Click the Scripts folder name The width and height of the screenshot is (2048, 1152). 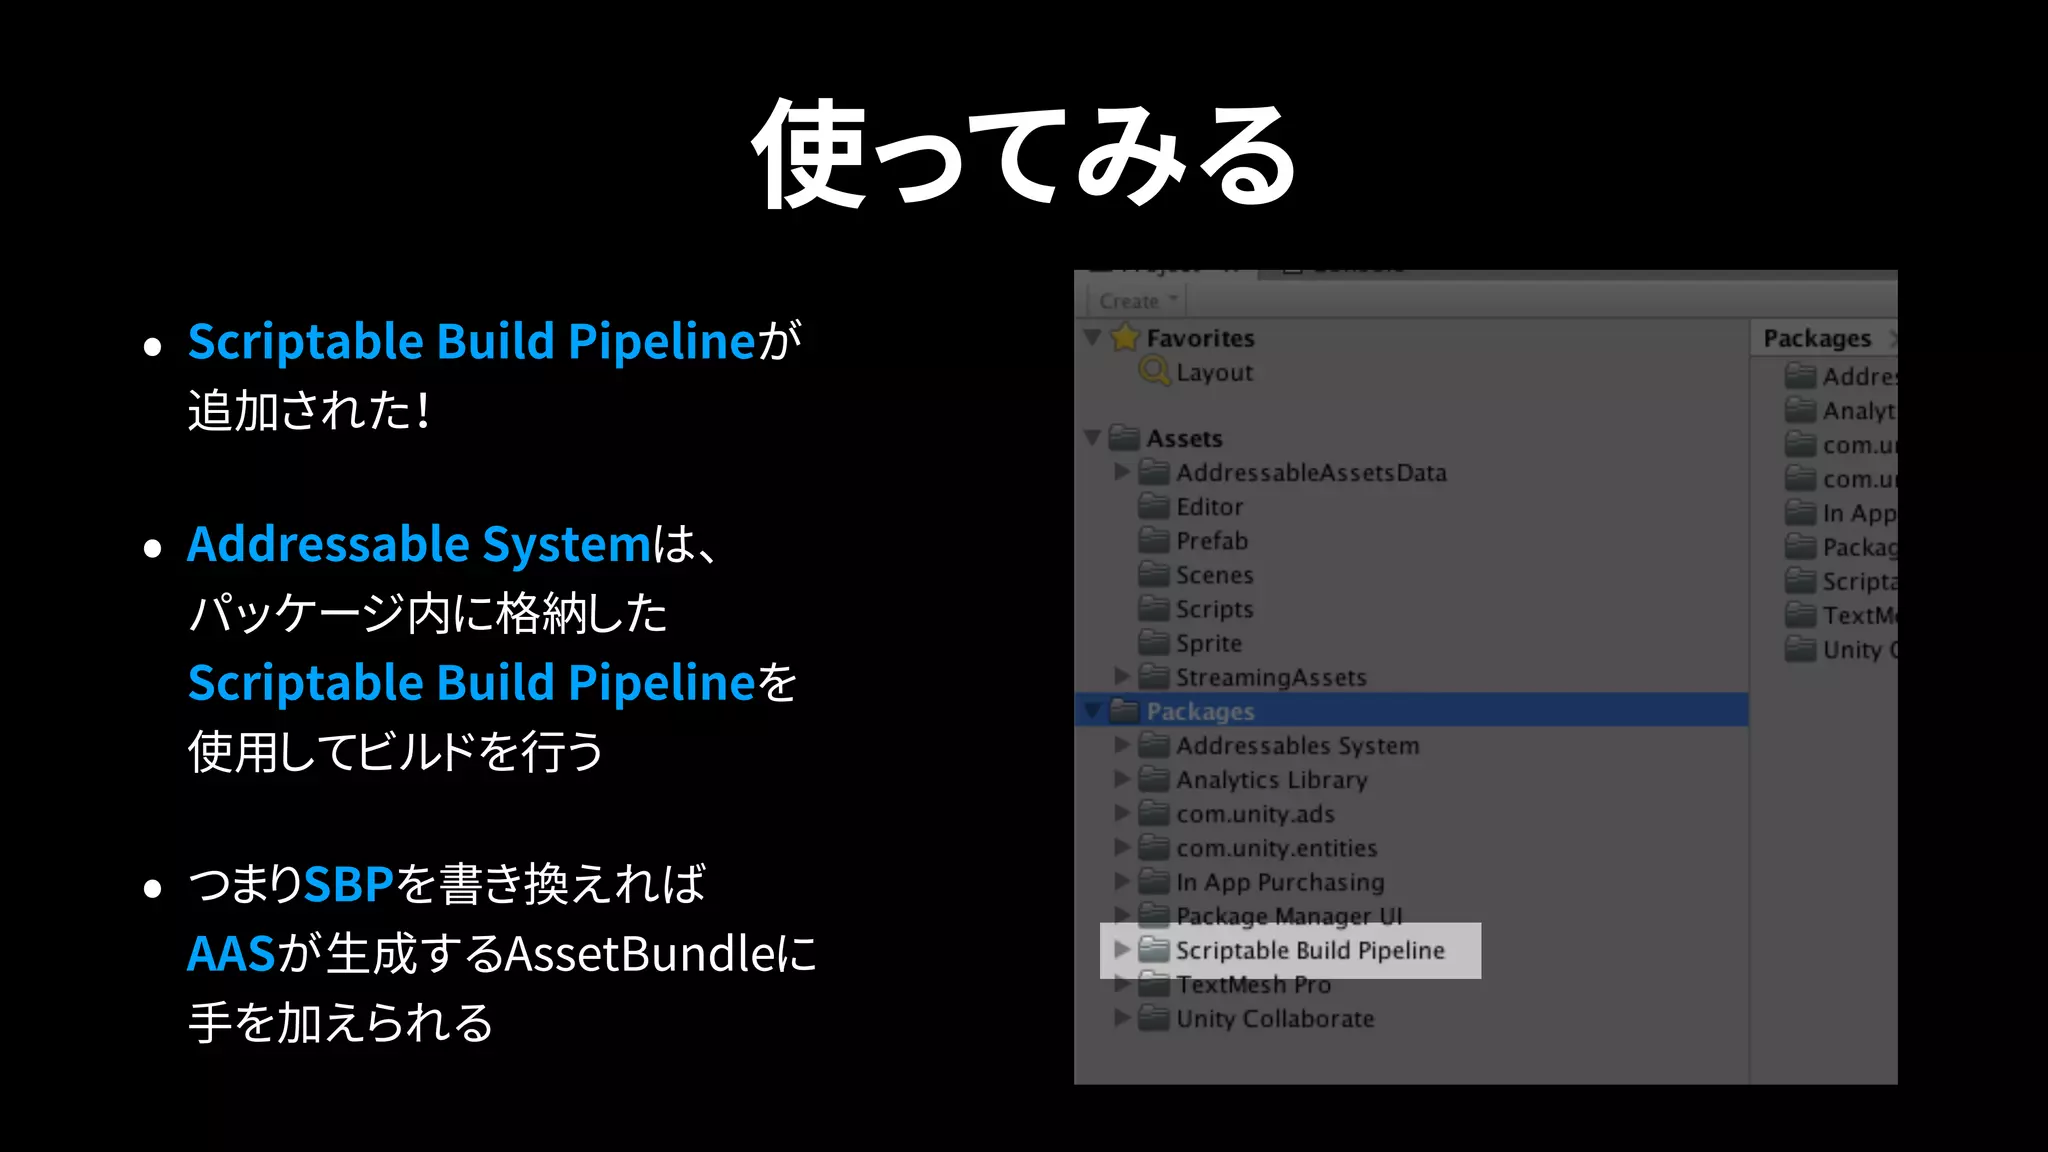point(1214,609)
